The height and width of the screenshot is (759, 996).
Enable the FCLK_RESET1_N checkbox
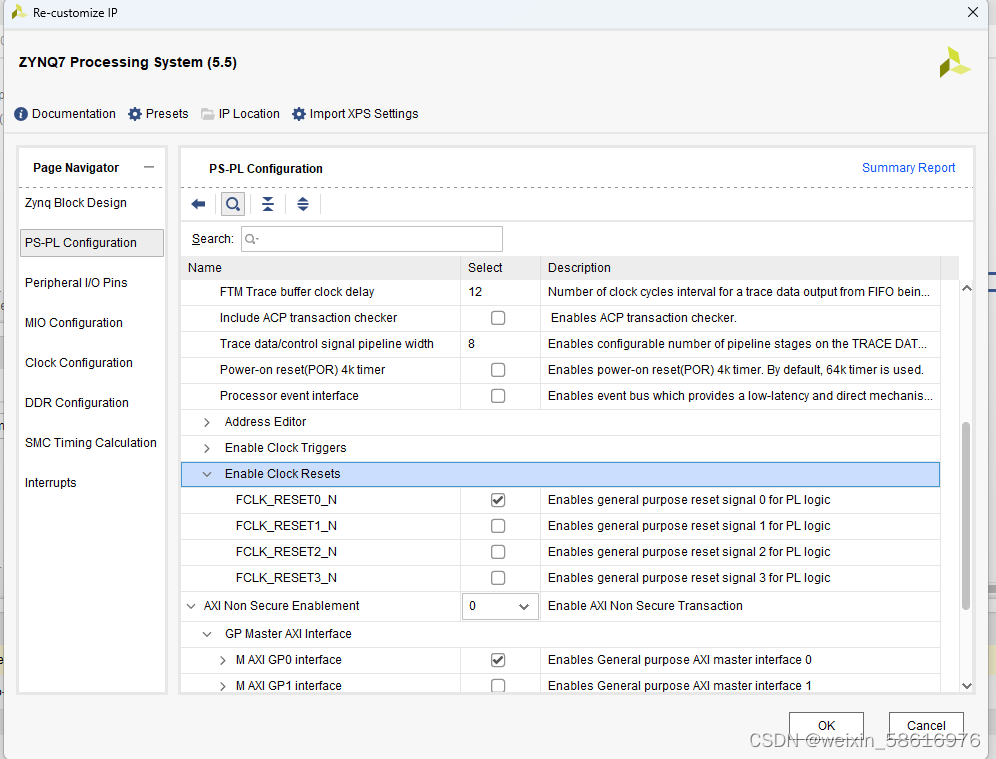(498, 526)
